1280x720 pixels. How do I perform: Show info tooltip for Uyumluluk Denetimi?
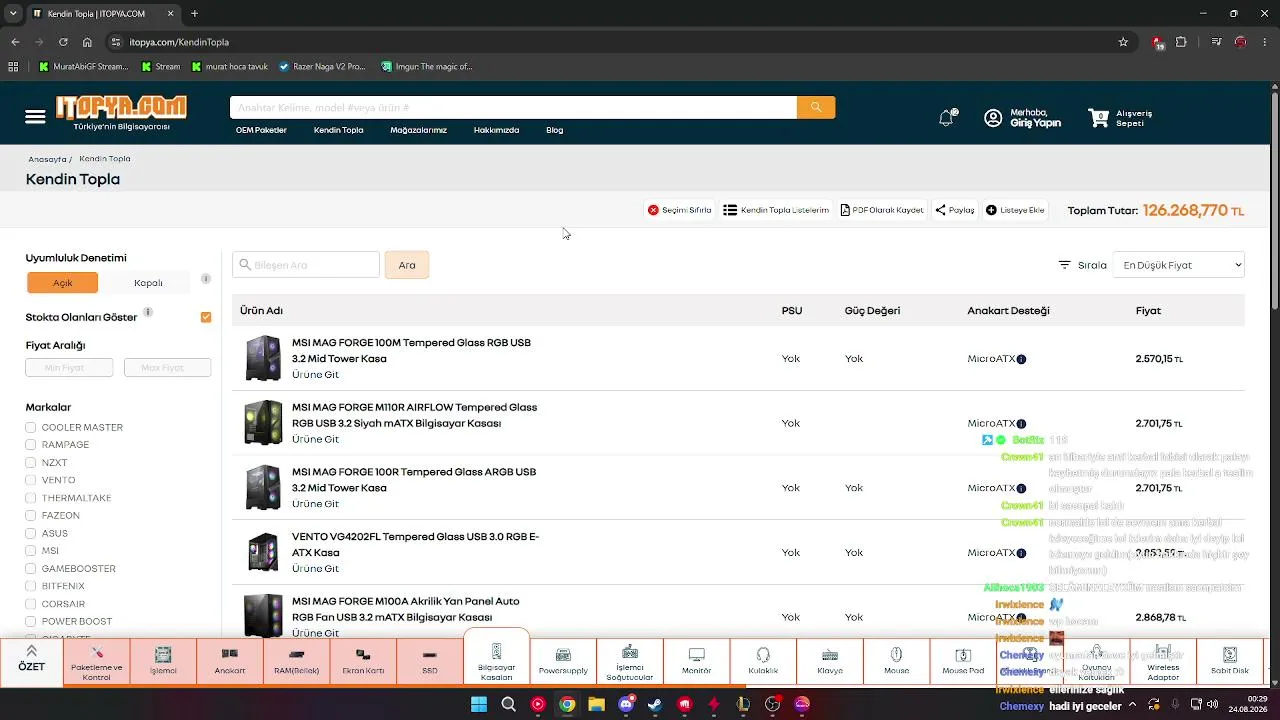point(206,279)
